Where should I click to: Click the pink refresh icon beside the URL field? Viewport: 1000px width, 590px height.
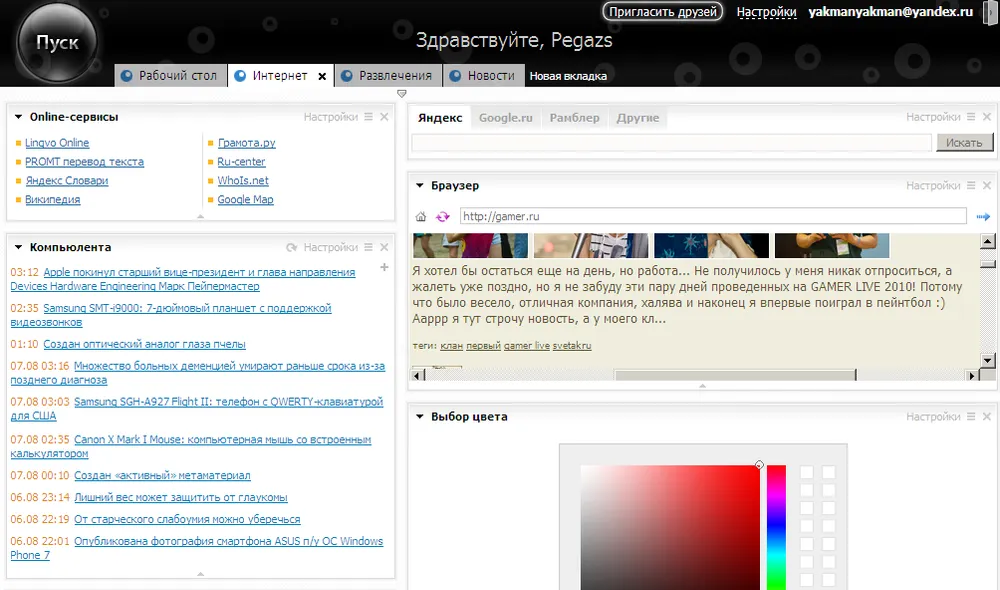click(443, 217)
